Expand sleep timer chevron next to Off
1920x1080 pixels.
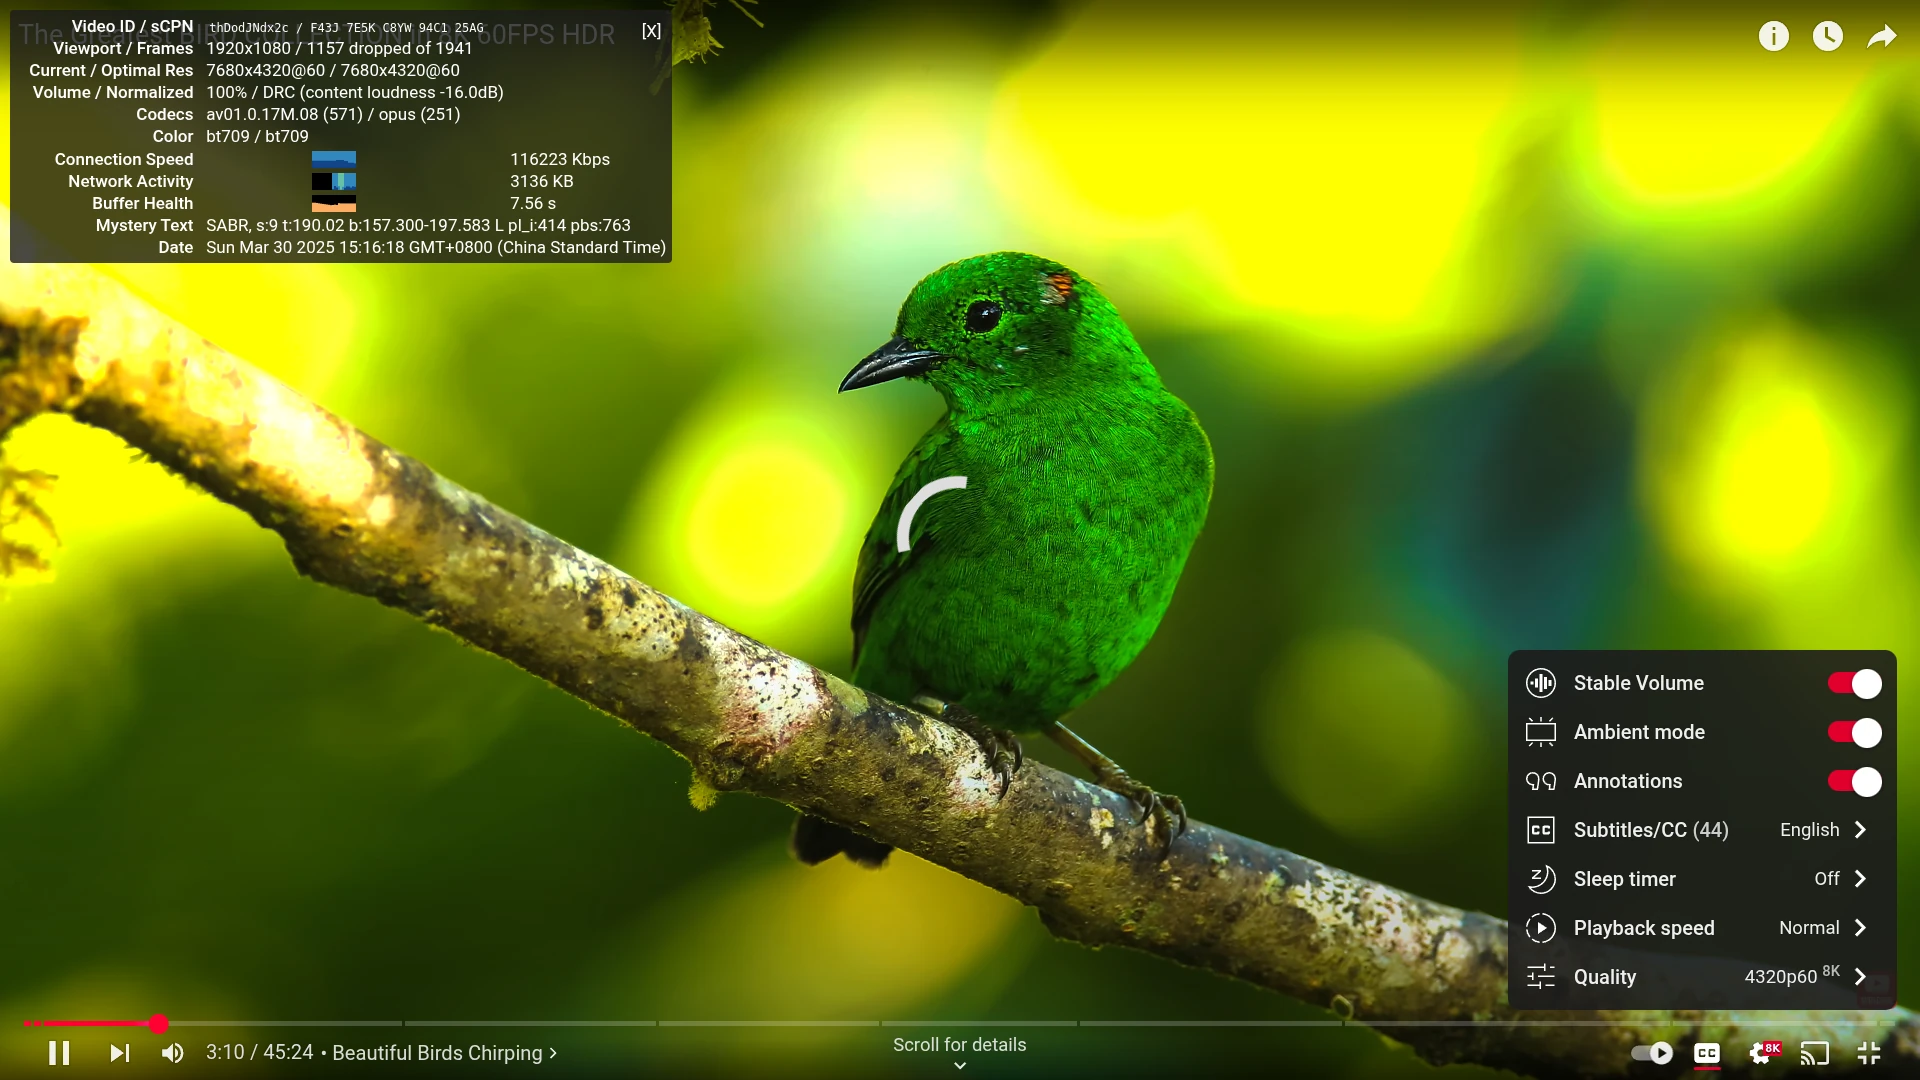(1860, 879)
